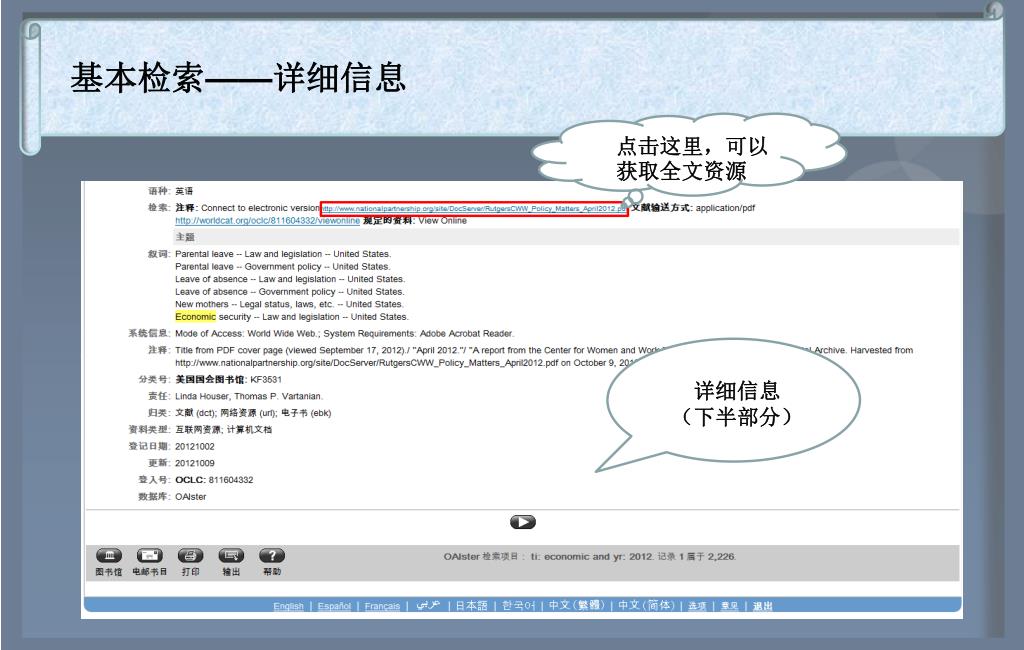Select subject 'New mothers -- Legal status'

click(289, 304)
